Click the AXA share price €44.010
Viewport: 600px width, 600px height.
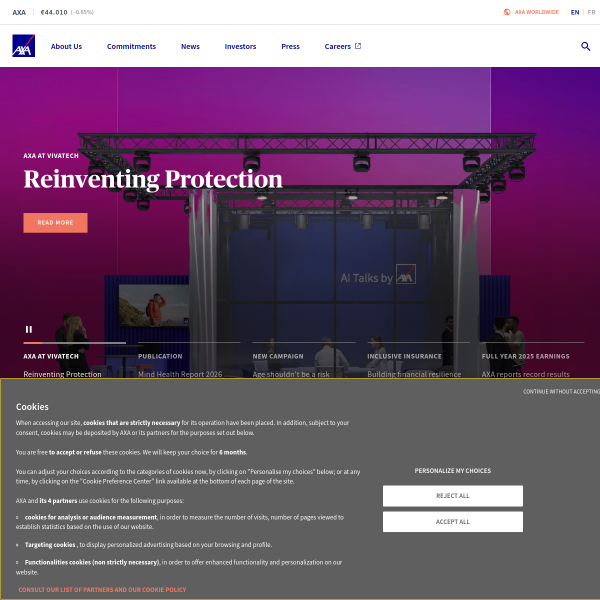(54, 12)
